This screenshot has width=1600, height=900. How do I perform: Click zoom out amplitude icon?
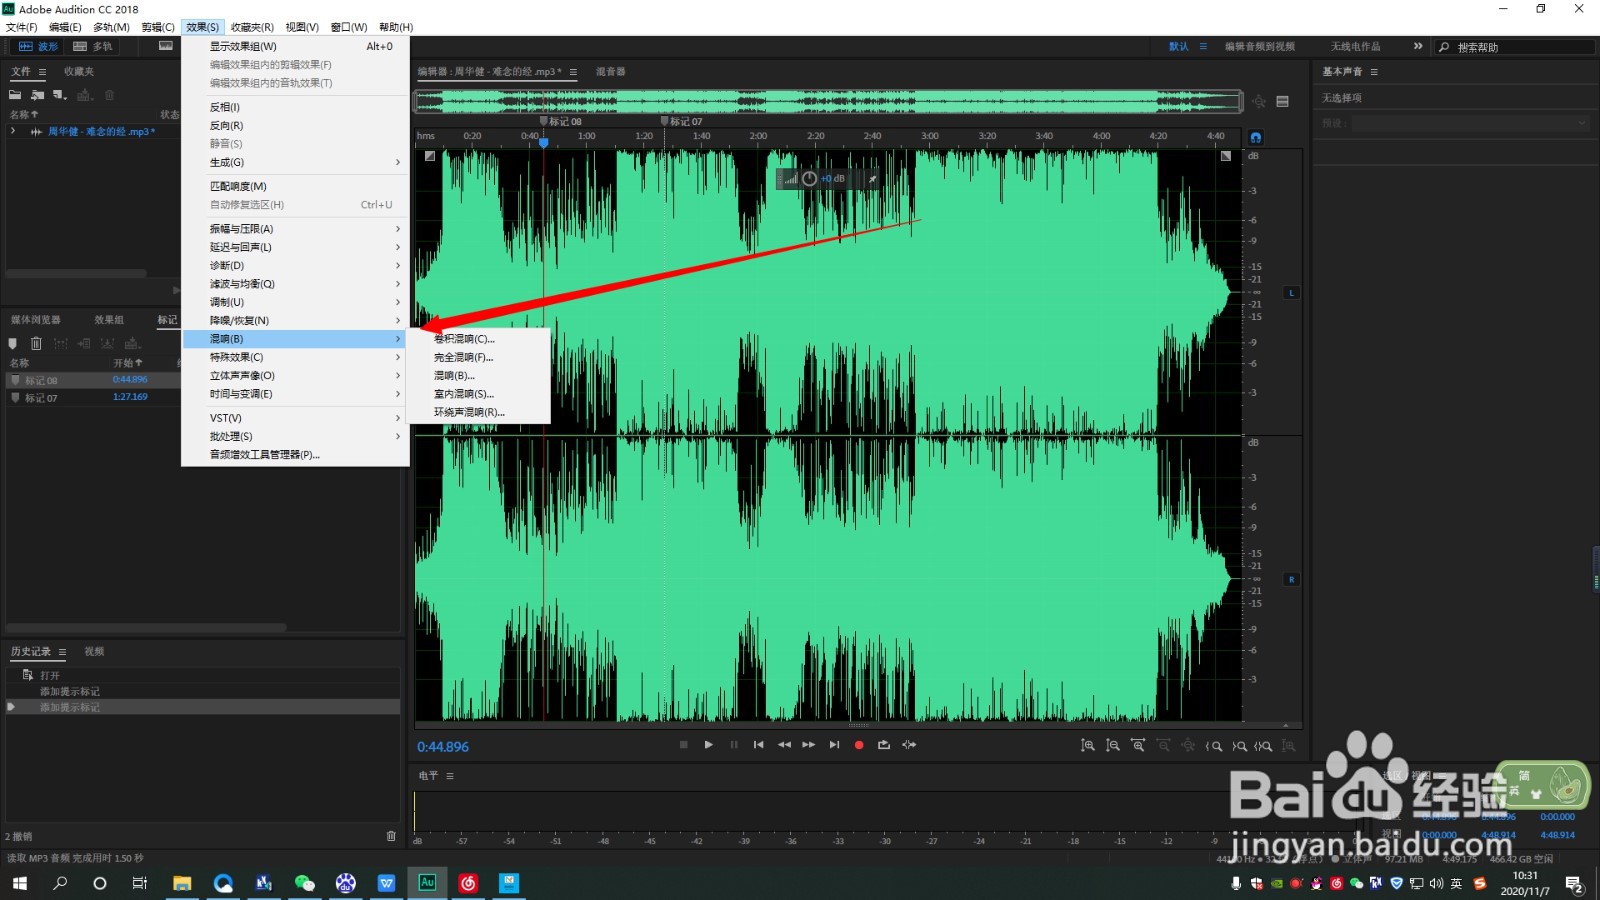[1113, 746]
